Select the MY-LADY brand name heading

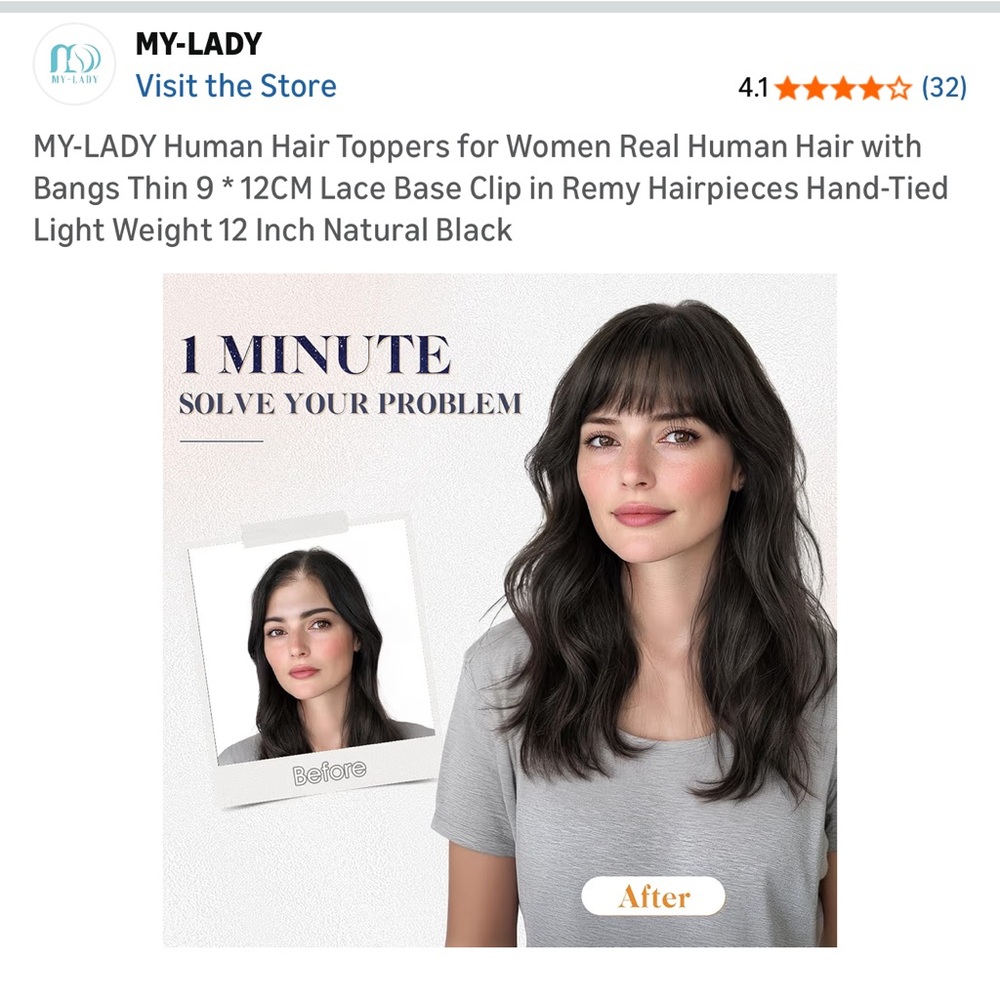pyautogui.click(x=198, y=44)
